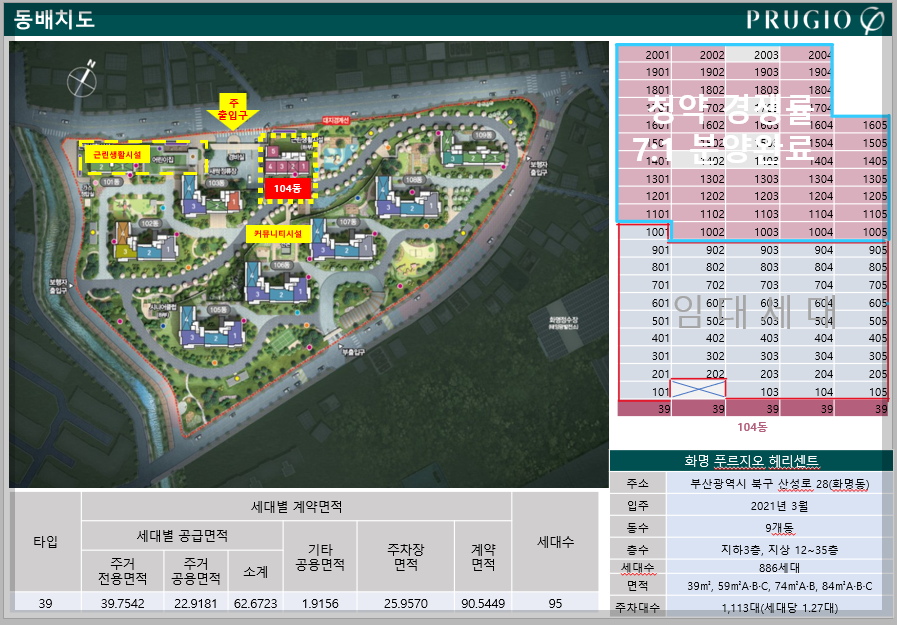Click the red 104동 label on the map

coord(287,188)
